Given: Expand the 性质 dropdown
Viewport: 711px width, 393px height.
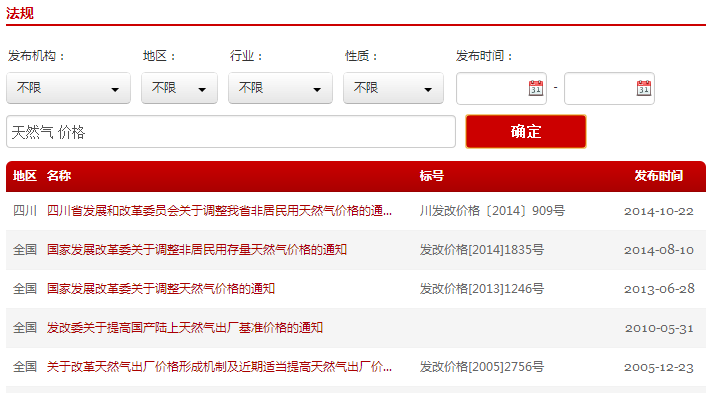Looking at the screenshot, I should (393, 88).
